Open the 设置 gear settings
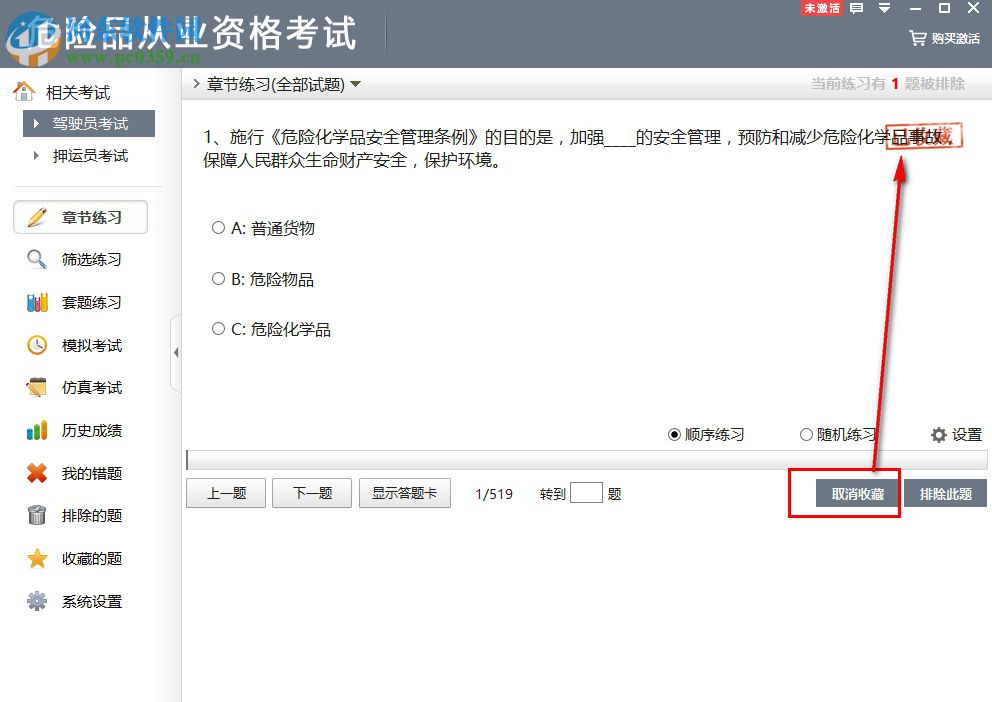The height and width of the screenshot is (702, 992). (955, 434)
